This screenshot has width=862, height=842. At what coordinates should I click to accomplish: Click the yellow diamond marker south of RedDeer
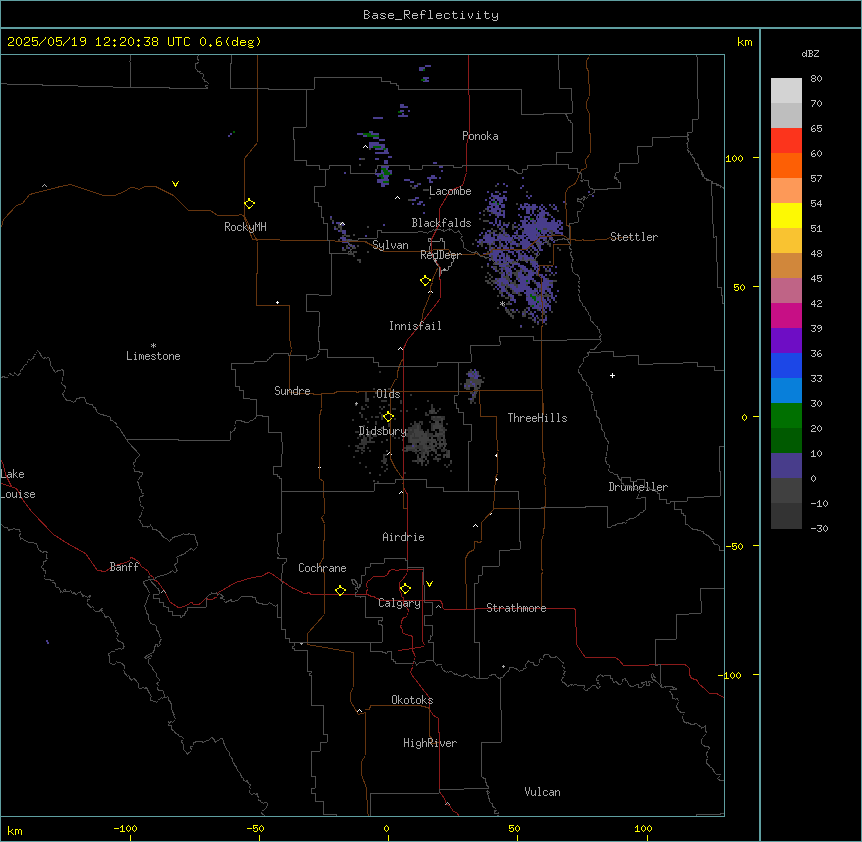426,281
